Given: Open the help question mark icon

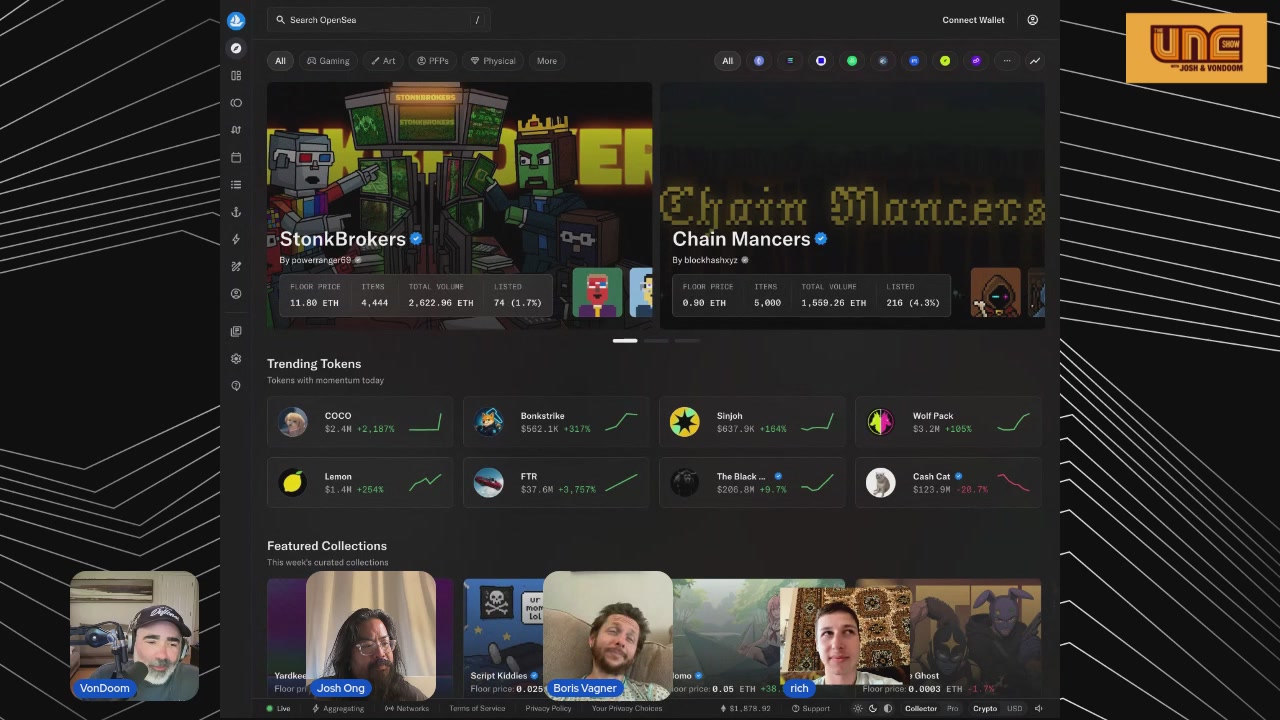Looking at the screenshot, I should [x=236, y=386].
